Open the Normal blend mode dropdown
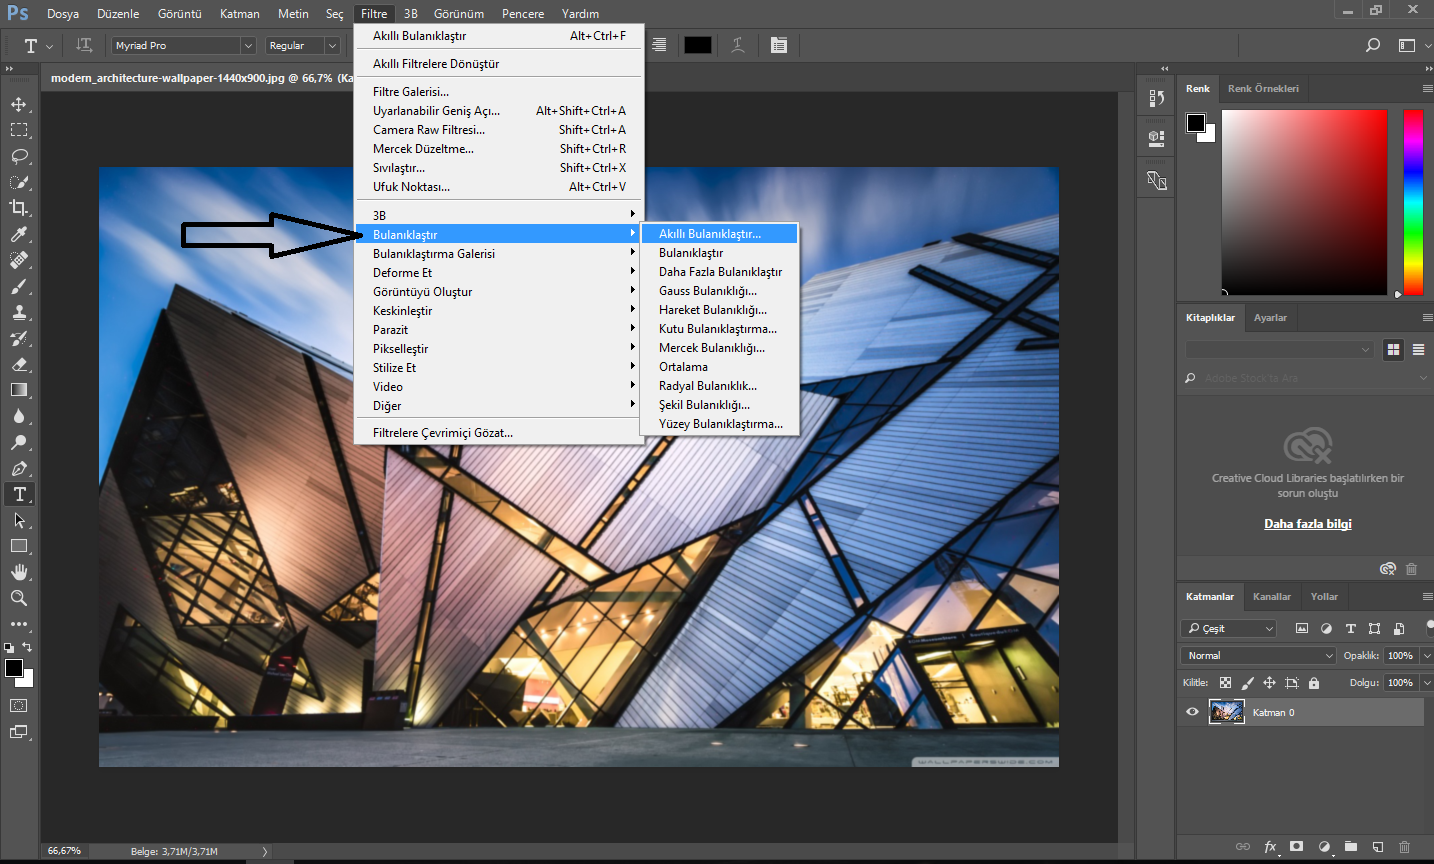1434x864 pixels. [1258, 655]
